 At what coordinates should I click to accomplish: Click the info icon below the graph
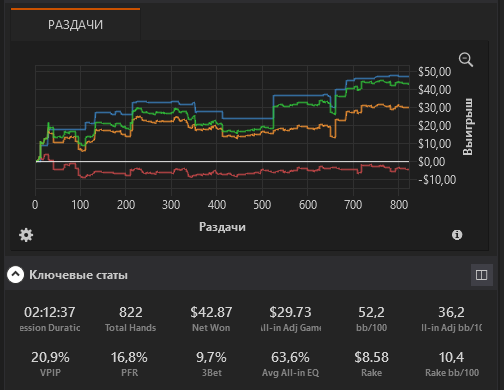pos(457,235)
